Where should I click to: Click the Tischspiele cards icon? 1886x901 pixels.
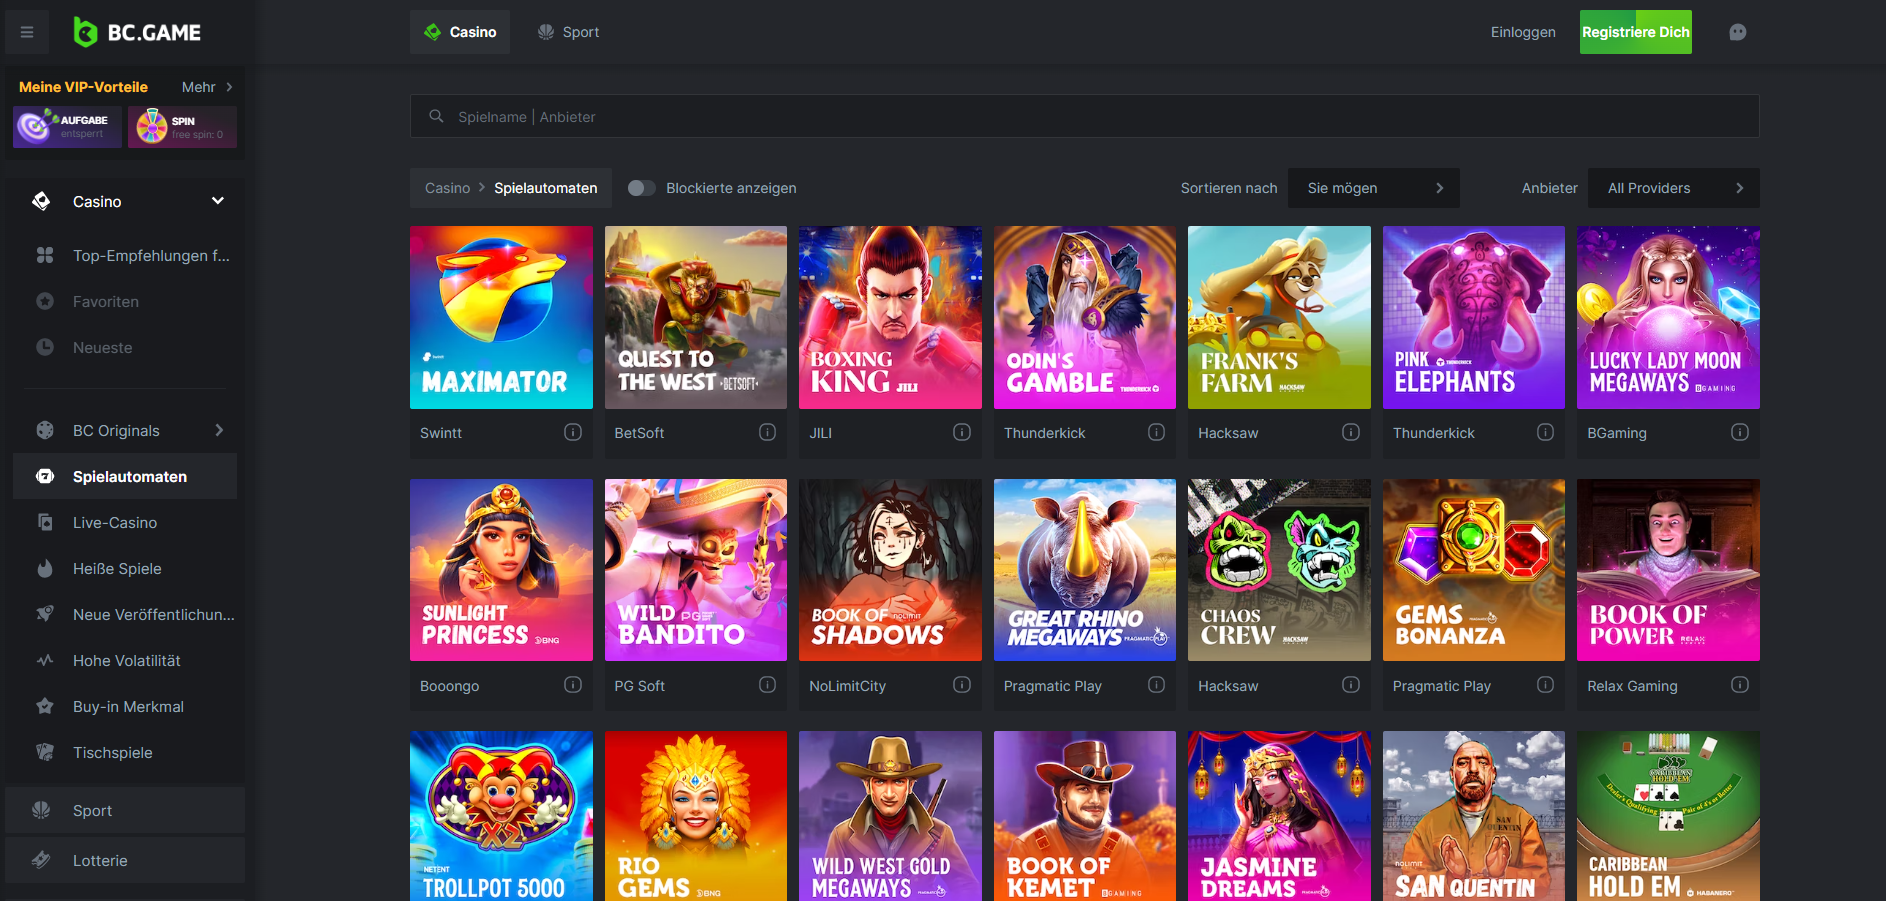pyautogui.click(x=45, y=752)
